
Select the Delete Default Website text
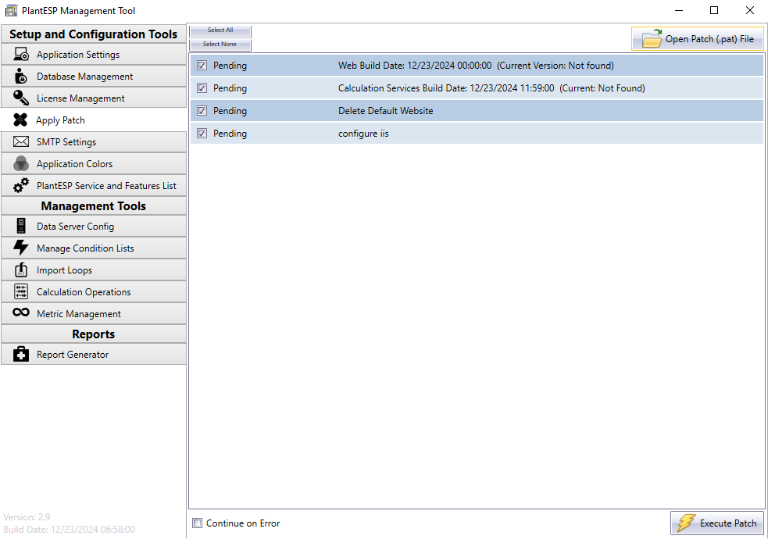385,111
